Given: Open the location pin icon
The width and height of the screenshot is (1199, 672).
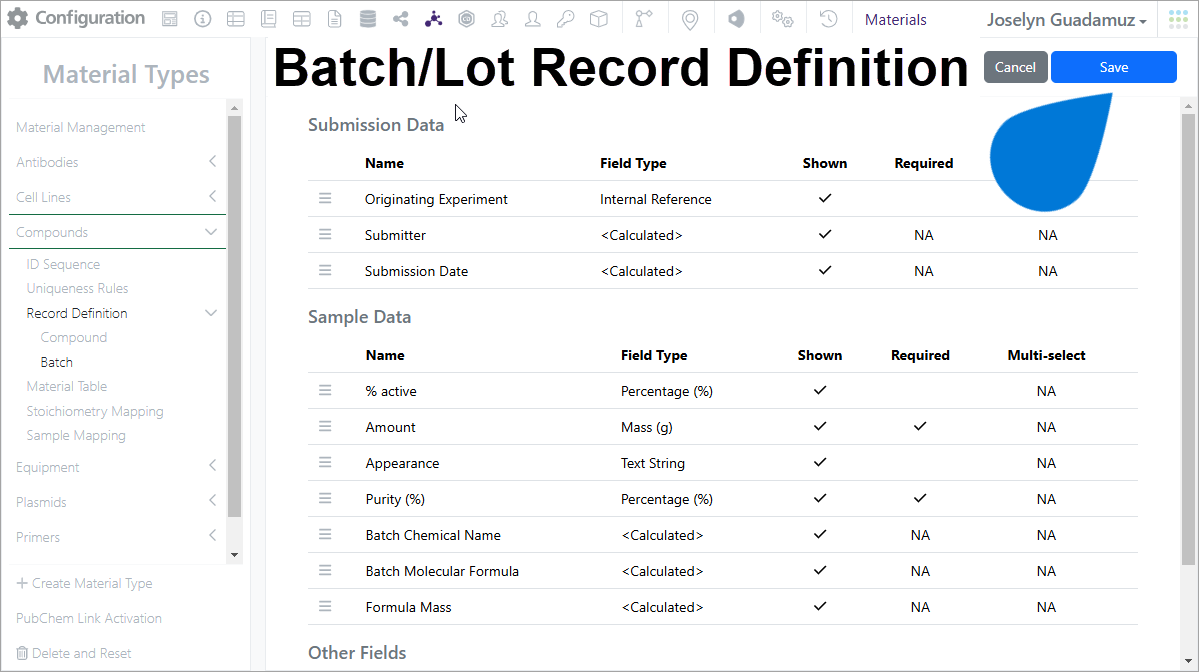Looking at the screenshot, I should tap(690, 20).
